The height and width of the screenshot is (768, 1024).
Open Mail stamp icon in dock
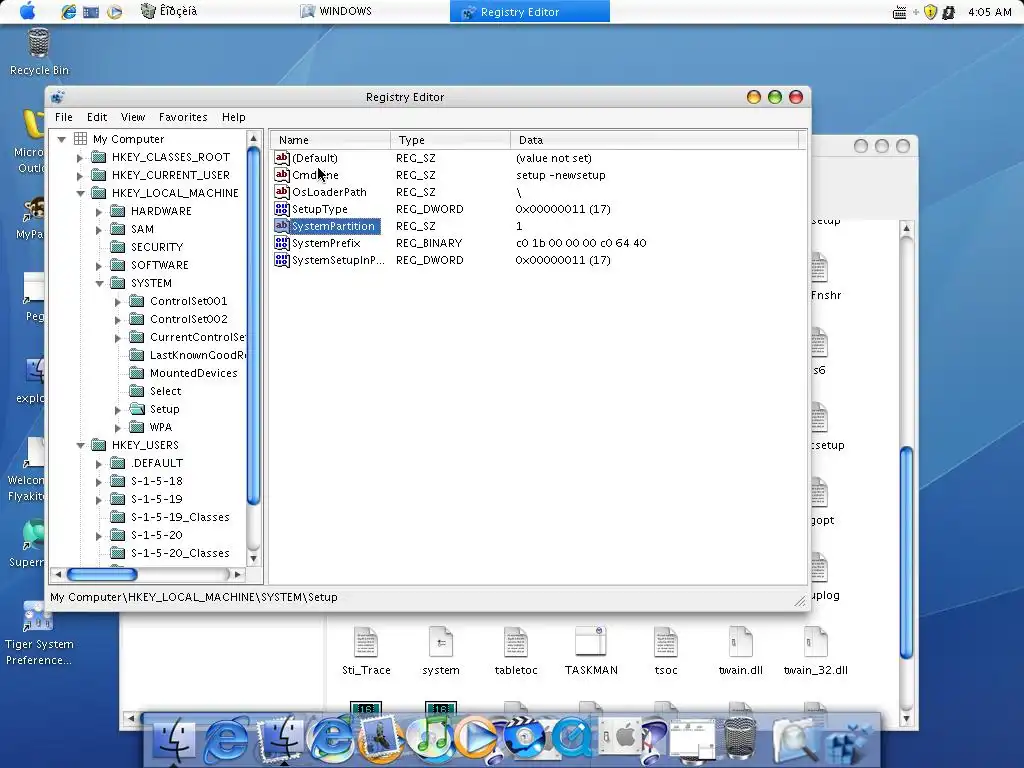380,739
